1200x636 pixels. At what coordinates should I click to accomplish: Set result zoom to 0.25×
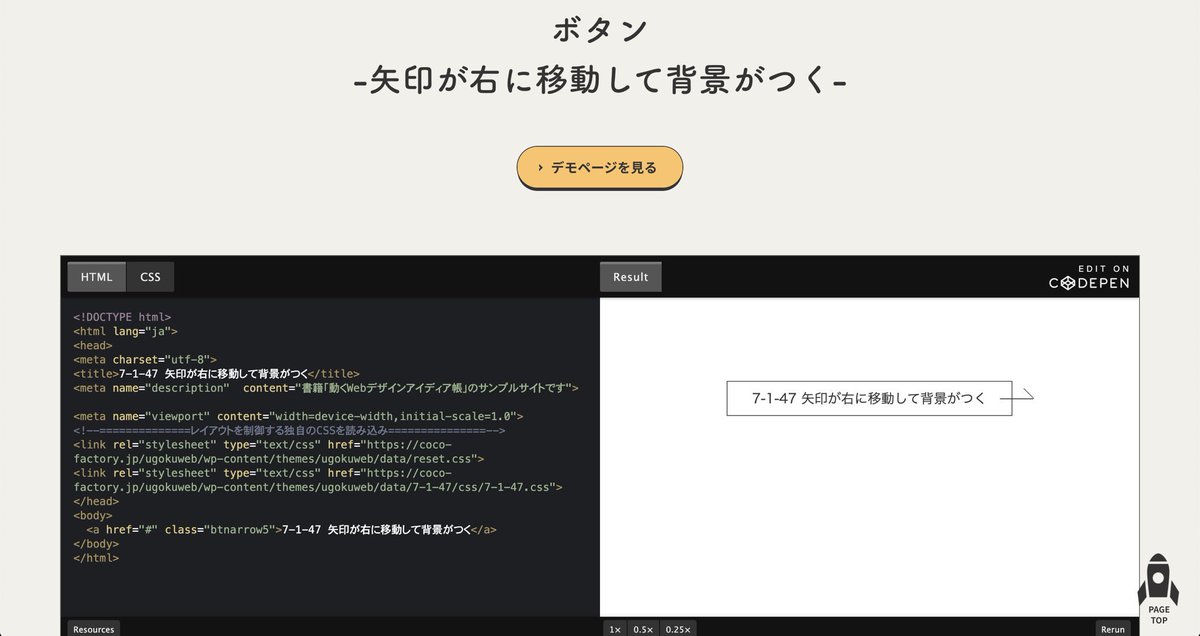tap(678, 629)
